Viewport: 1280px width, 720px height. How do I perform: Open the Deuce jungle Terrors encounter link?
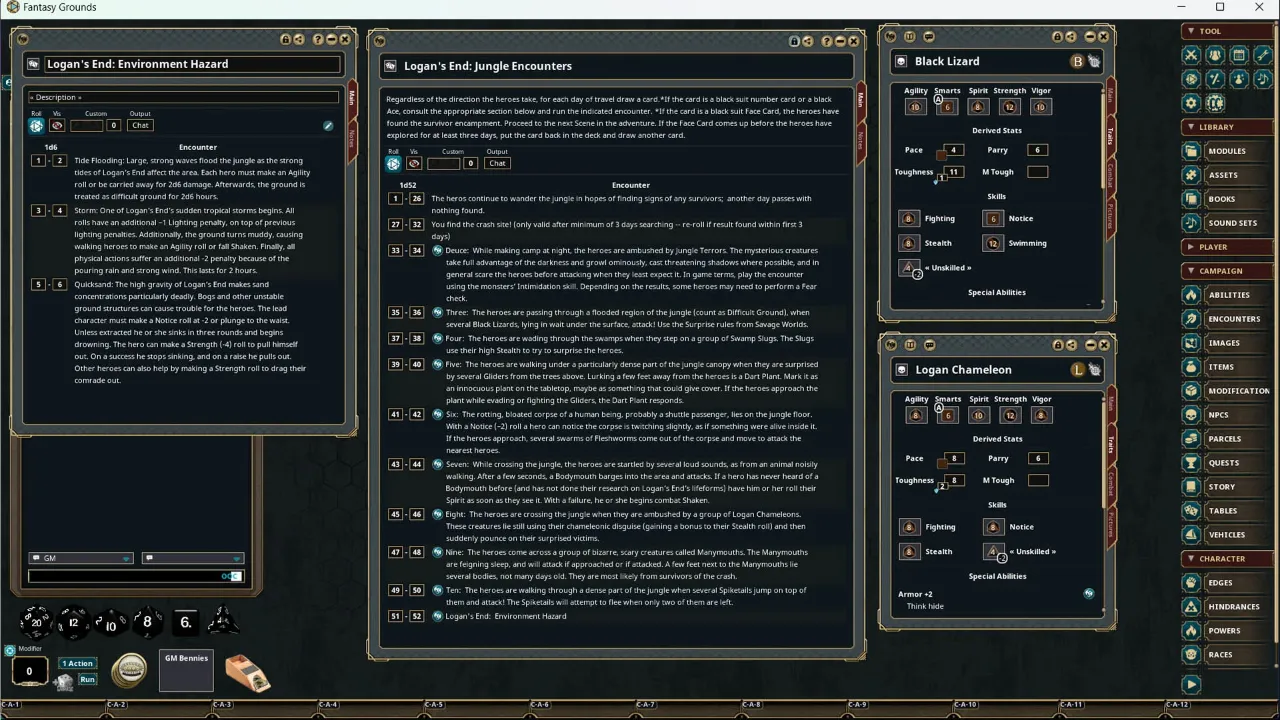pyautogui.click(x=438, y=250)
